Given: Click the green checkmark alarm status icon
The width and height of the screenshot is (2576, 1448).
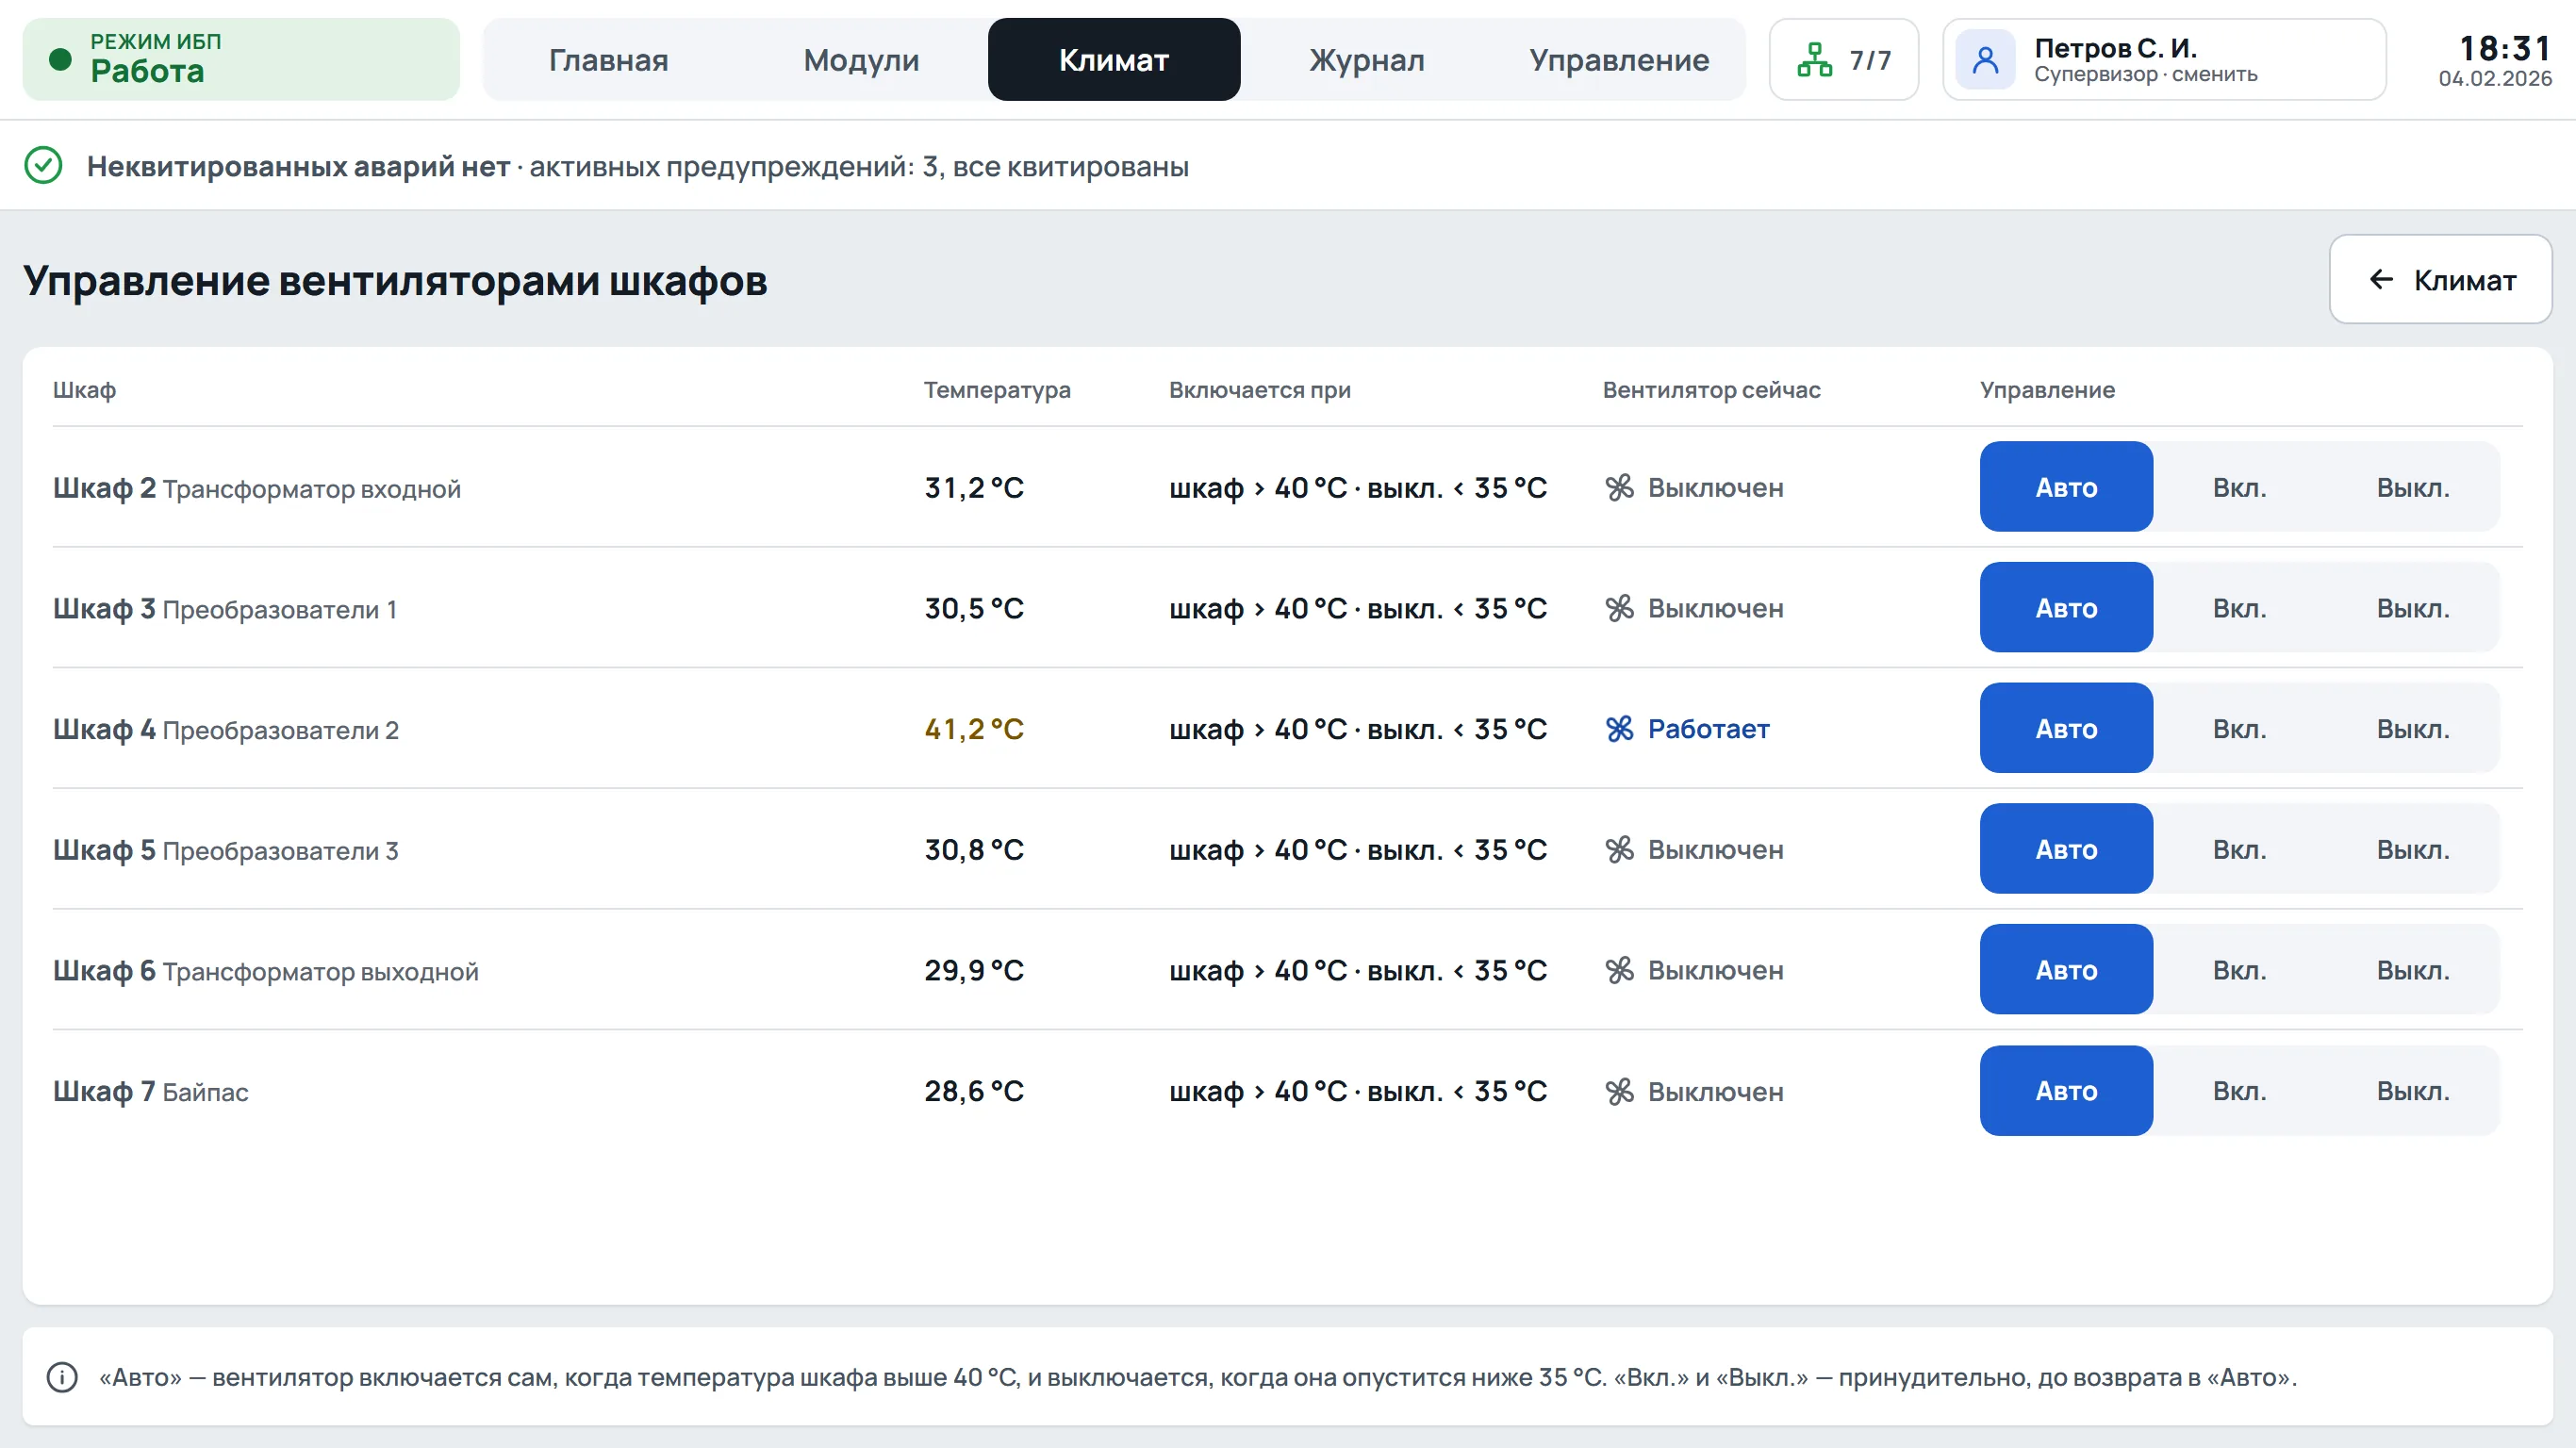Looking at the screenshot, I should (x=43, y=166).
